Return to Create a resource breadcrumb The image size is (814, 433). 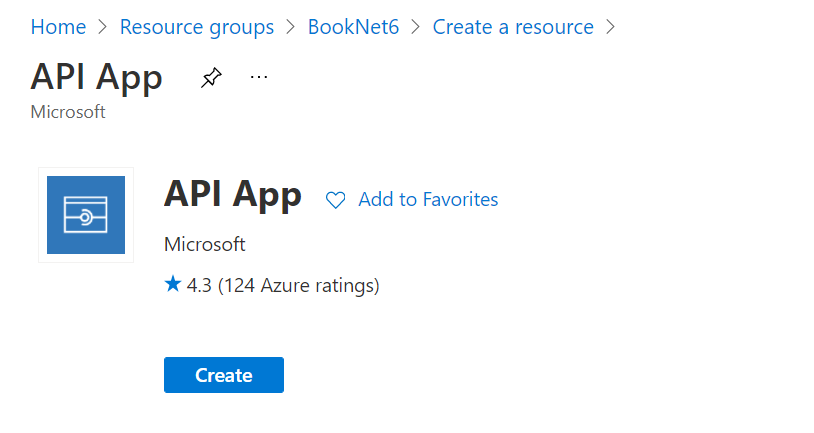pyautogui.click(x=513, y=26)
